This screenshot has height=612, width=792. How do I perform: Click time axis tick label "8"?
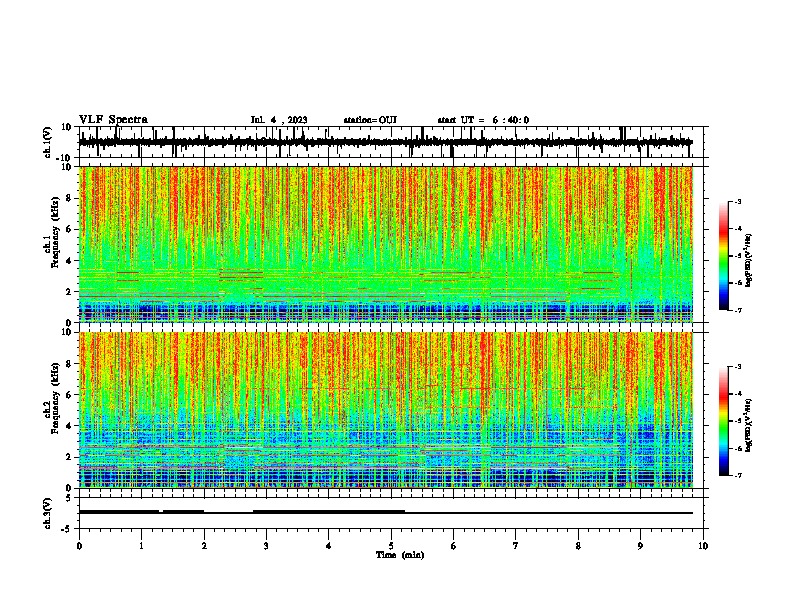tap(578, 546)
